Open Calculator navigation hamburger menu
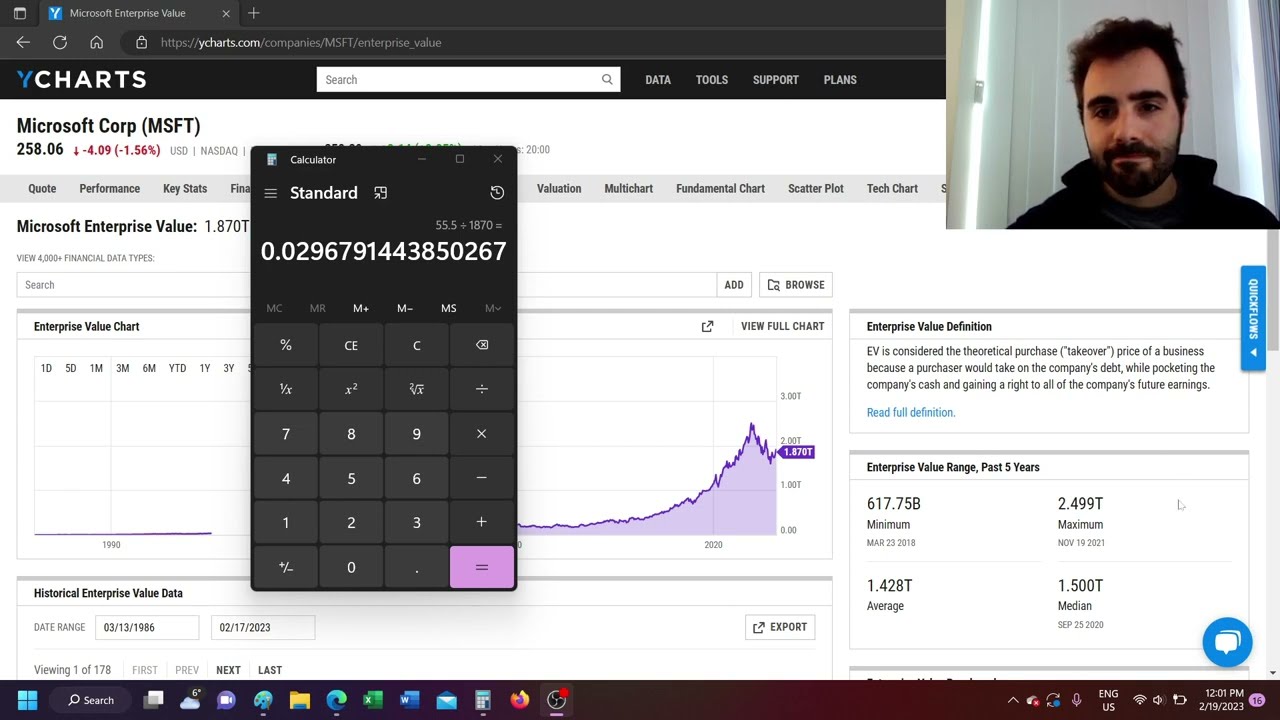 (270, 193)
